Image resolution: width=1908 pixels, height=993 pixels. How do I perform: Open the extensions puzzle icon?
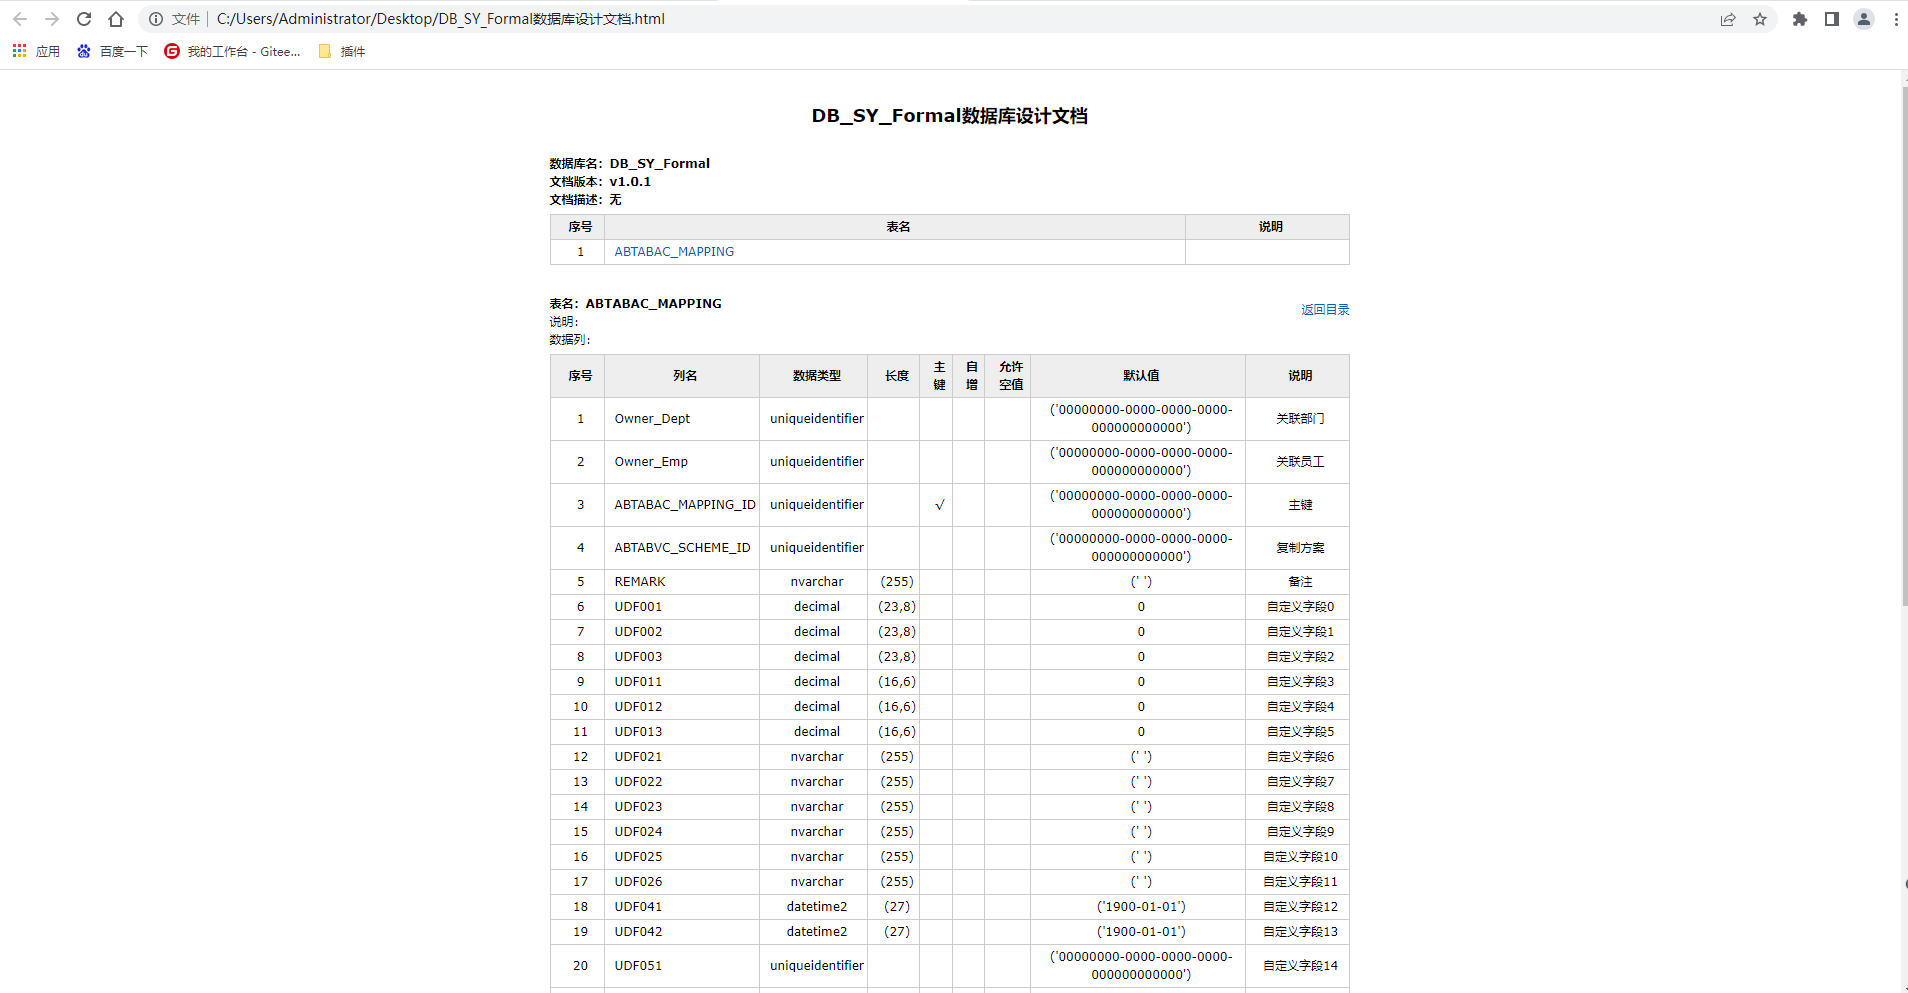pyautogui.click(x=1800, y=19)
